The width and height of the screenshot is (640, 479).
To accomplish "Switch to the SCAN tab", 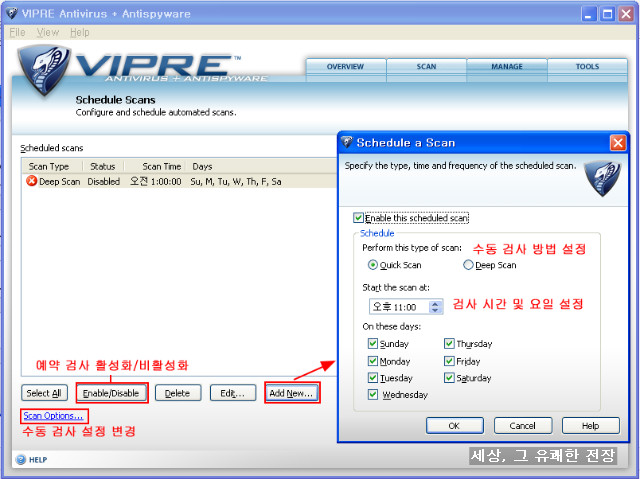I will click(426, 67).
